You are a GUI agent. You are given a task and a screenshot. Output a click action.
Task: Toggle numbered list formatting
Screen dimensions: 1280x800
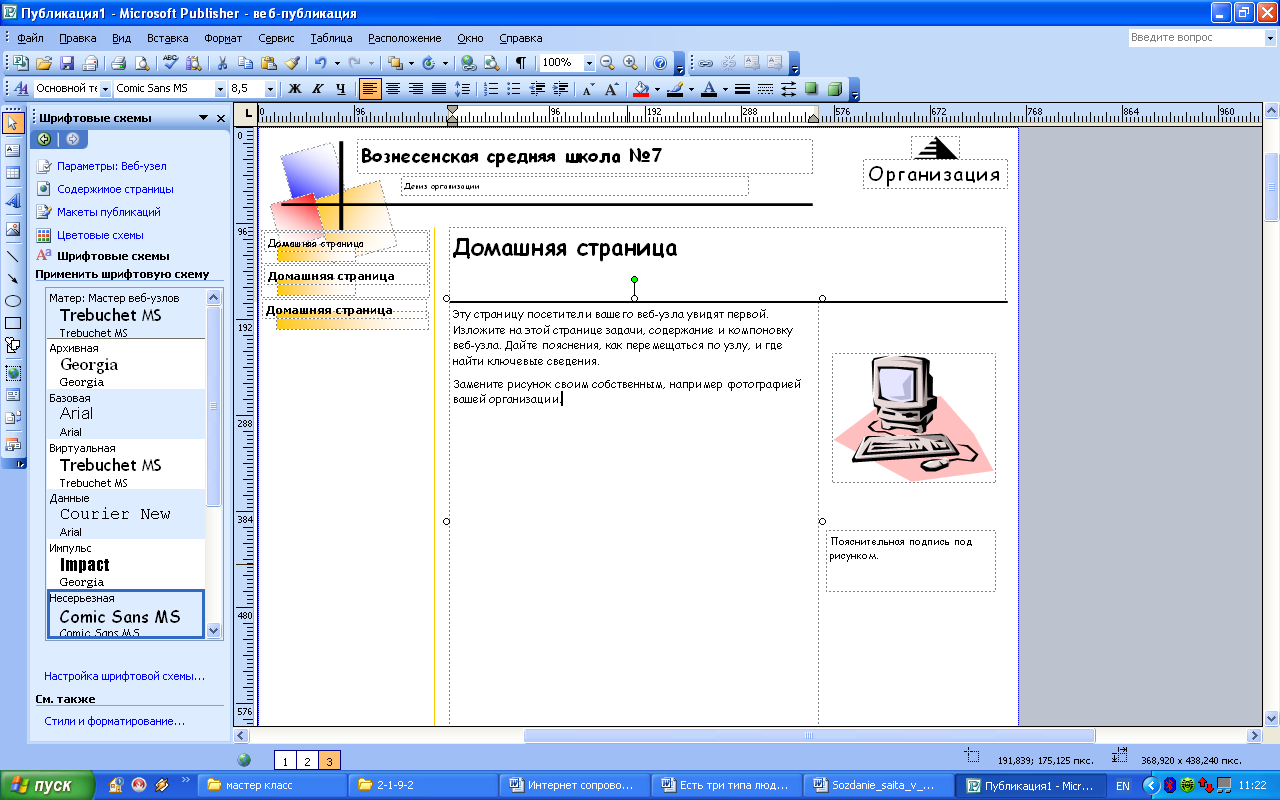[x=491, y=89]
